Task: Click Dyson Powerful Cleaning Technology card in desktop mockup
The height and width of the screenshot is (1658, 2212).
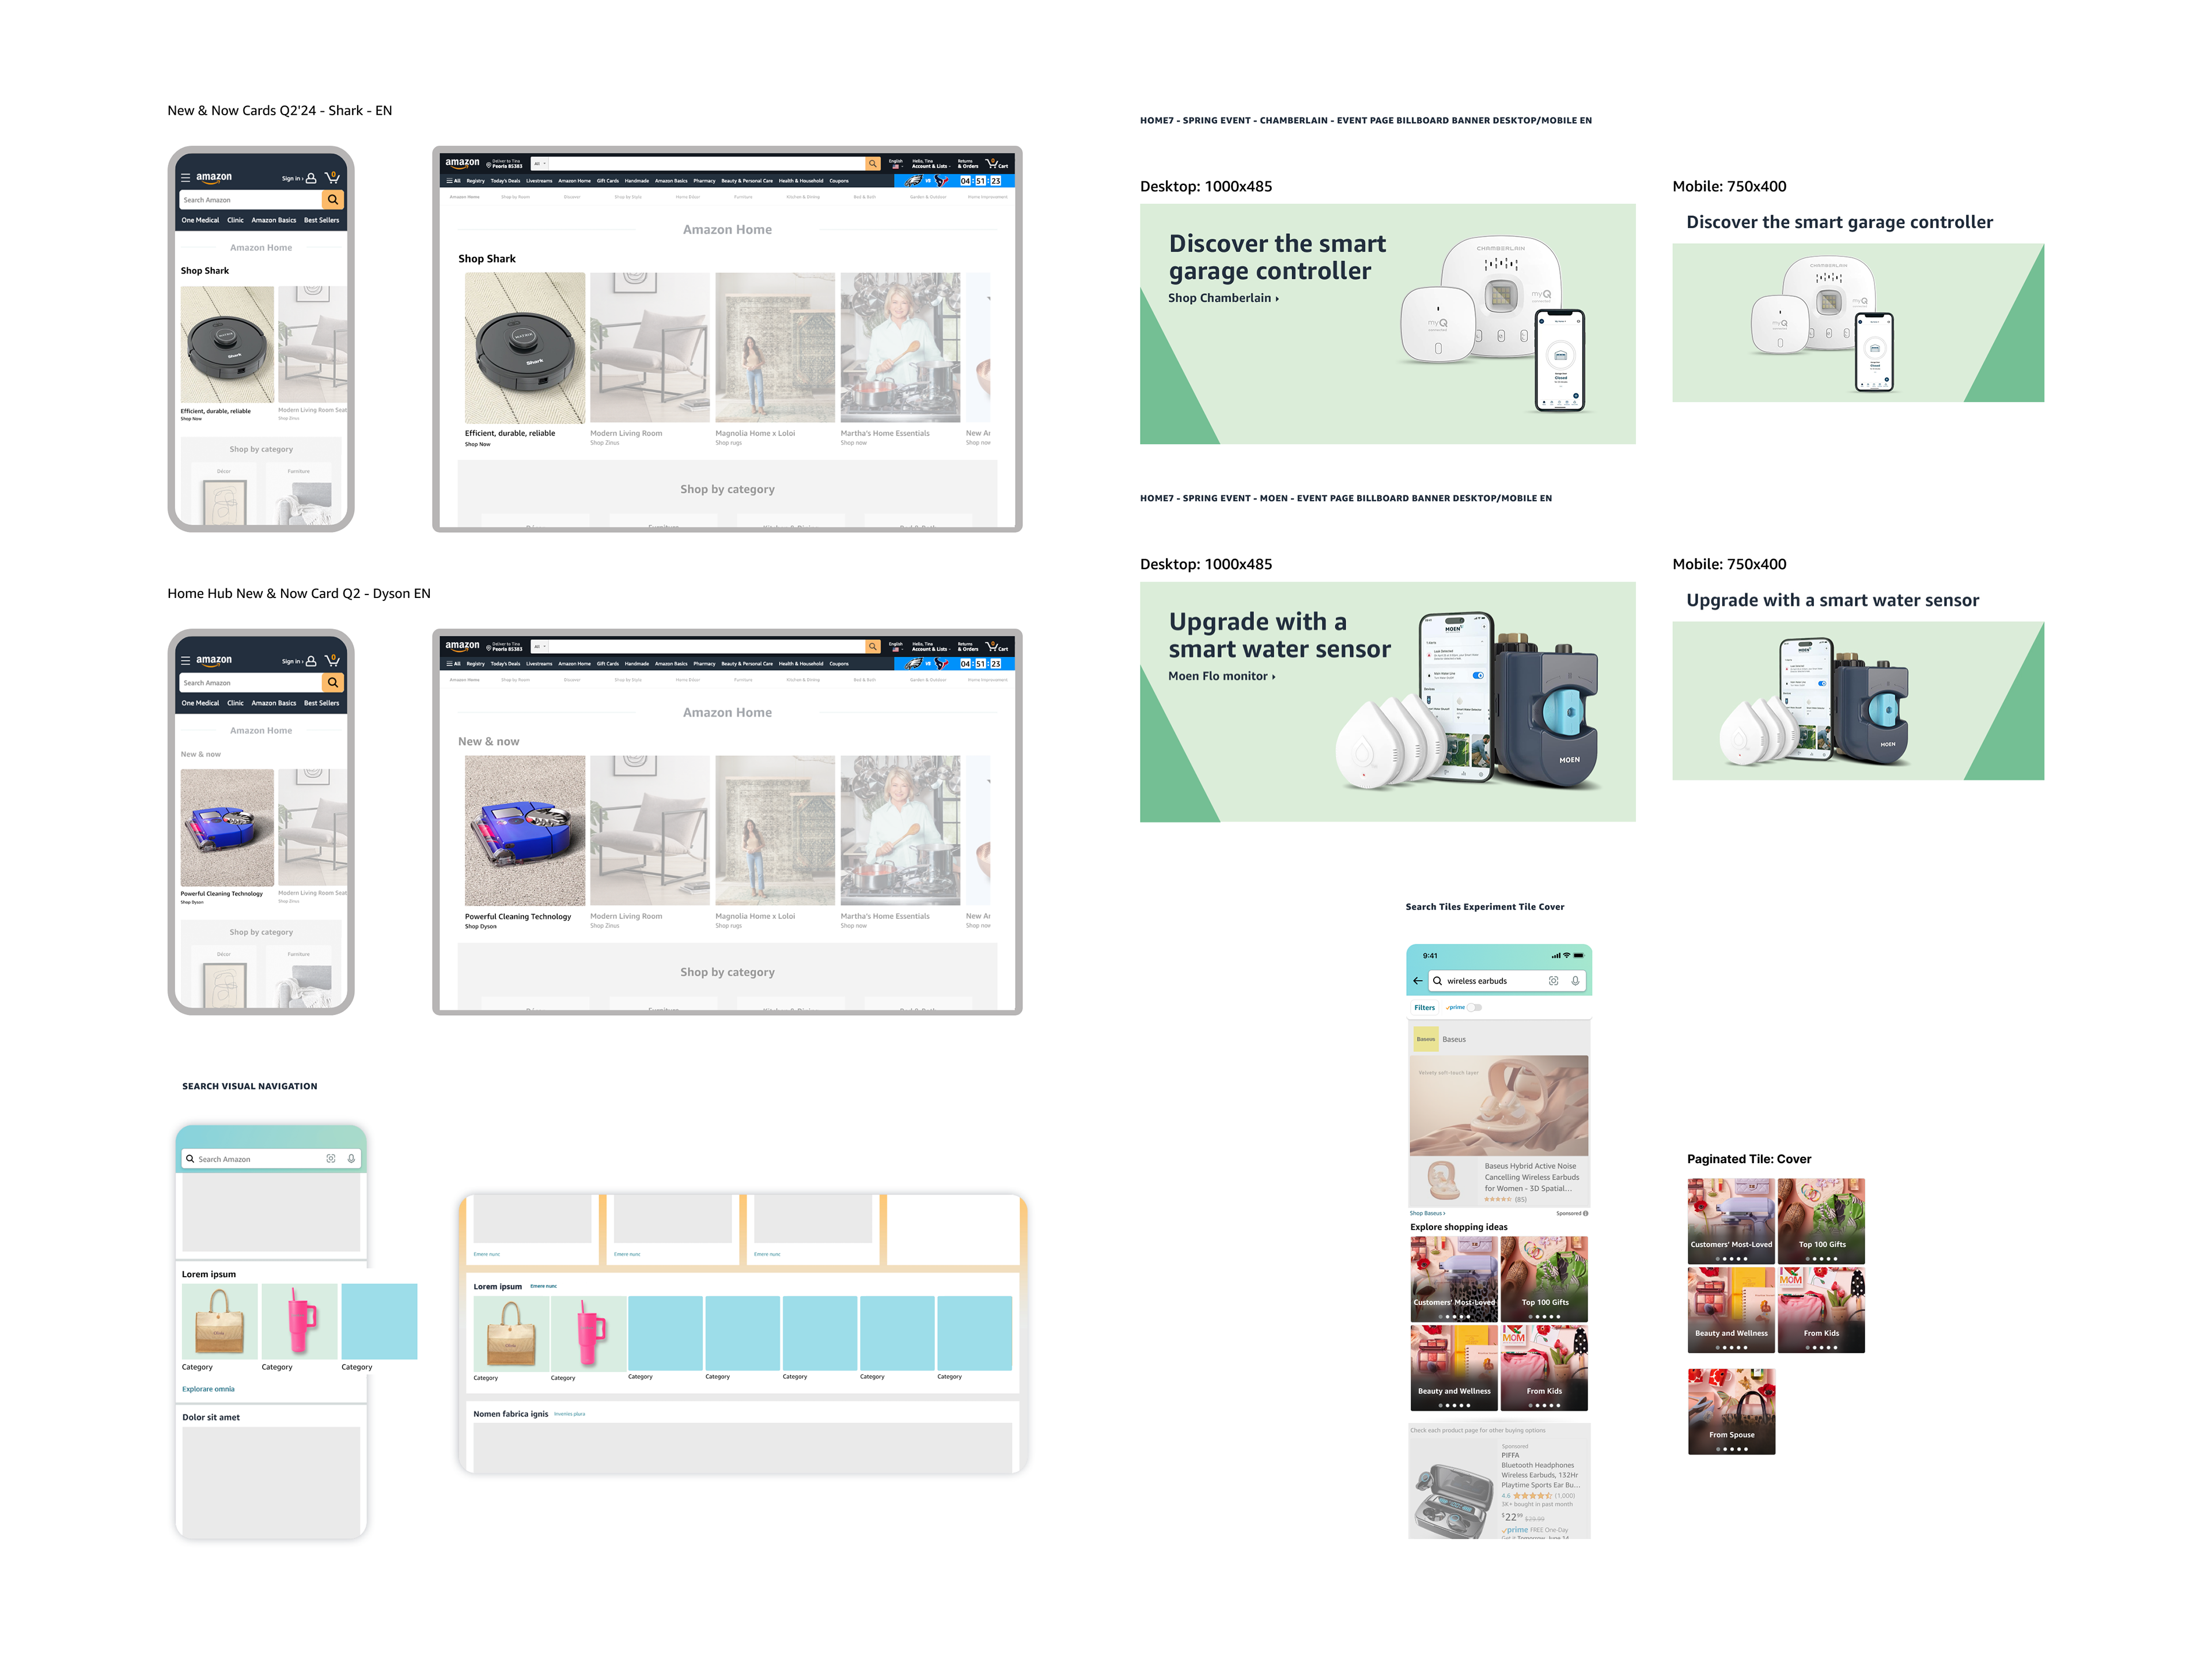Action: click(525, 830)
